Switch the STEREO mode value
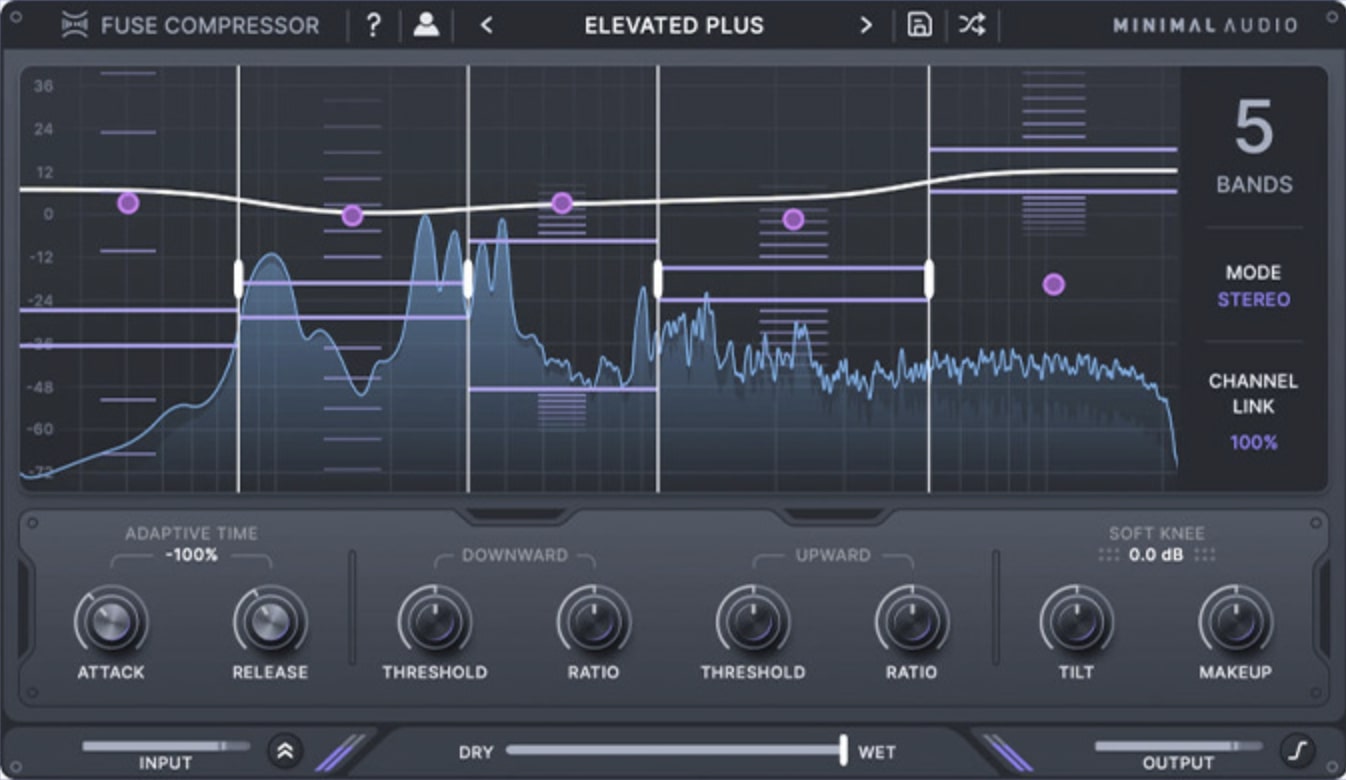This screenshot has height=780, width=1346. tap(1254, 299)
